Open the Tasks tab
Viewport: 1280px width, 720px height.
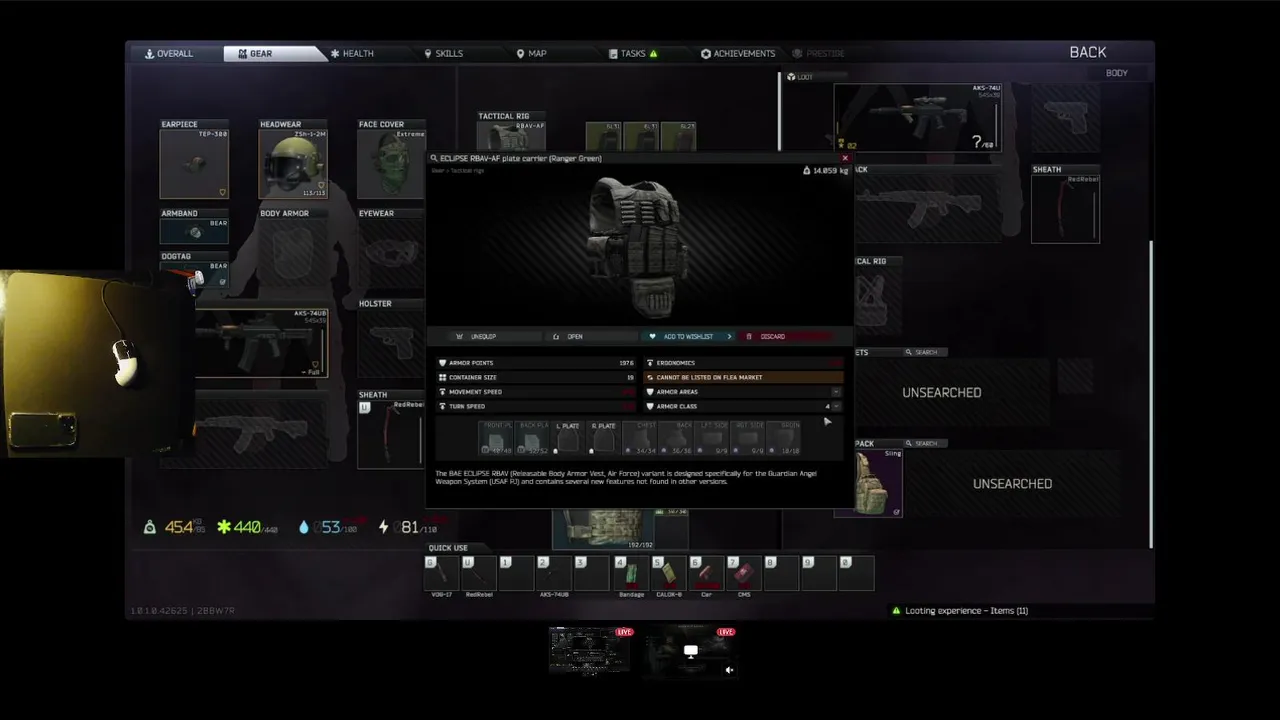633,53
